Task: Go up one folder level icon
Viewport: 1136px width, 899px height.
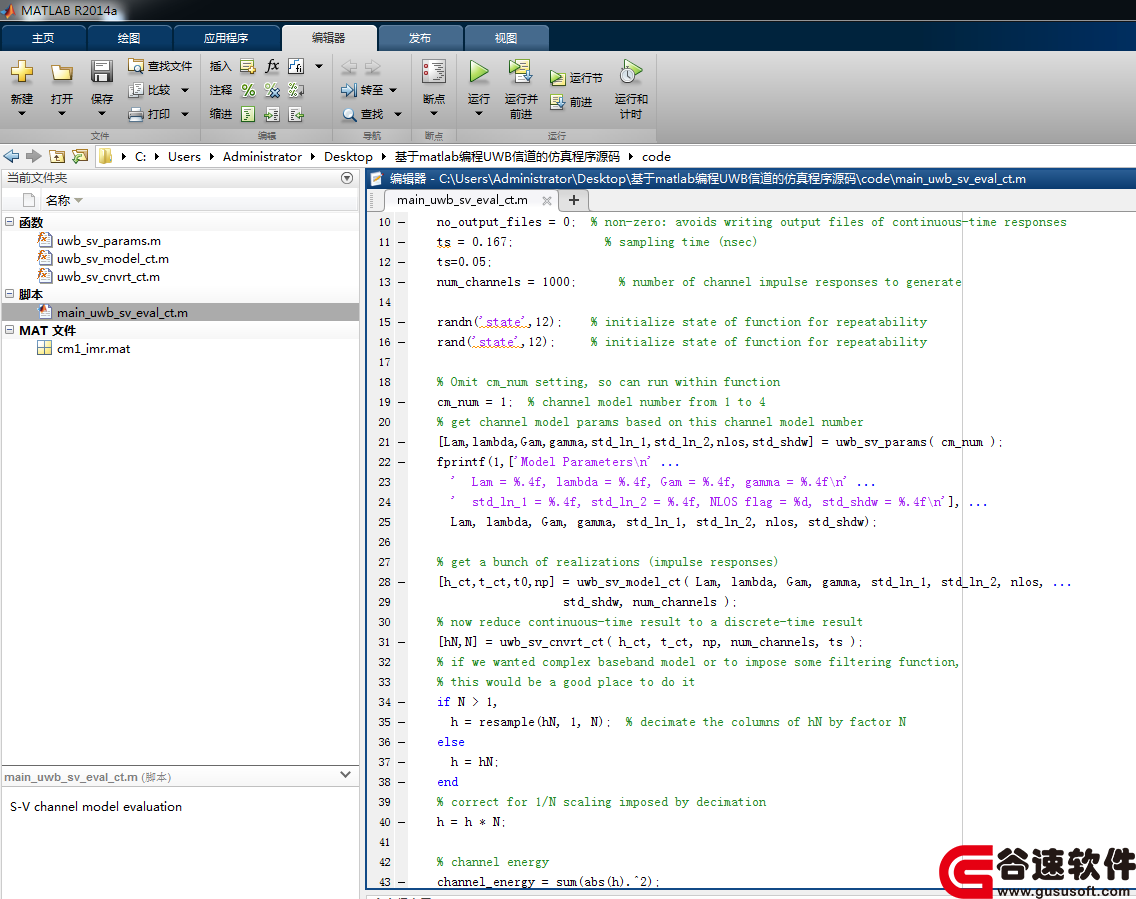Action: click(57, 156)
